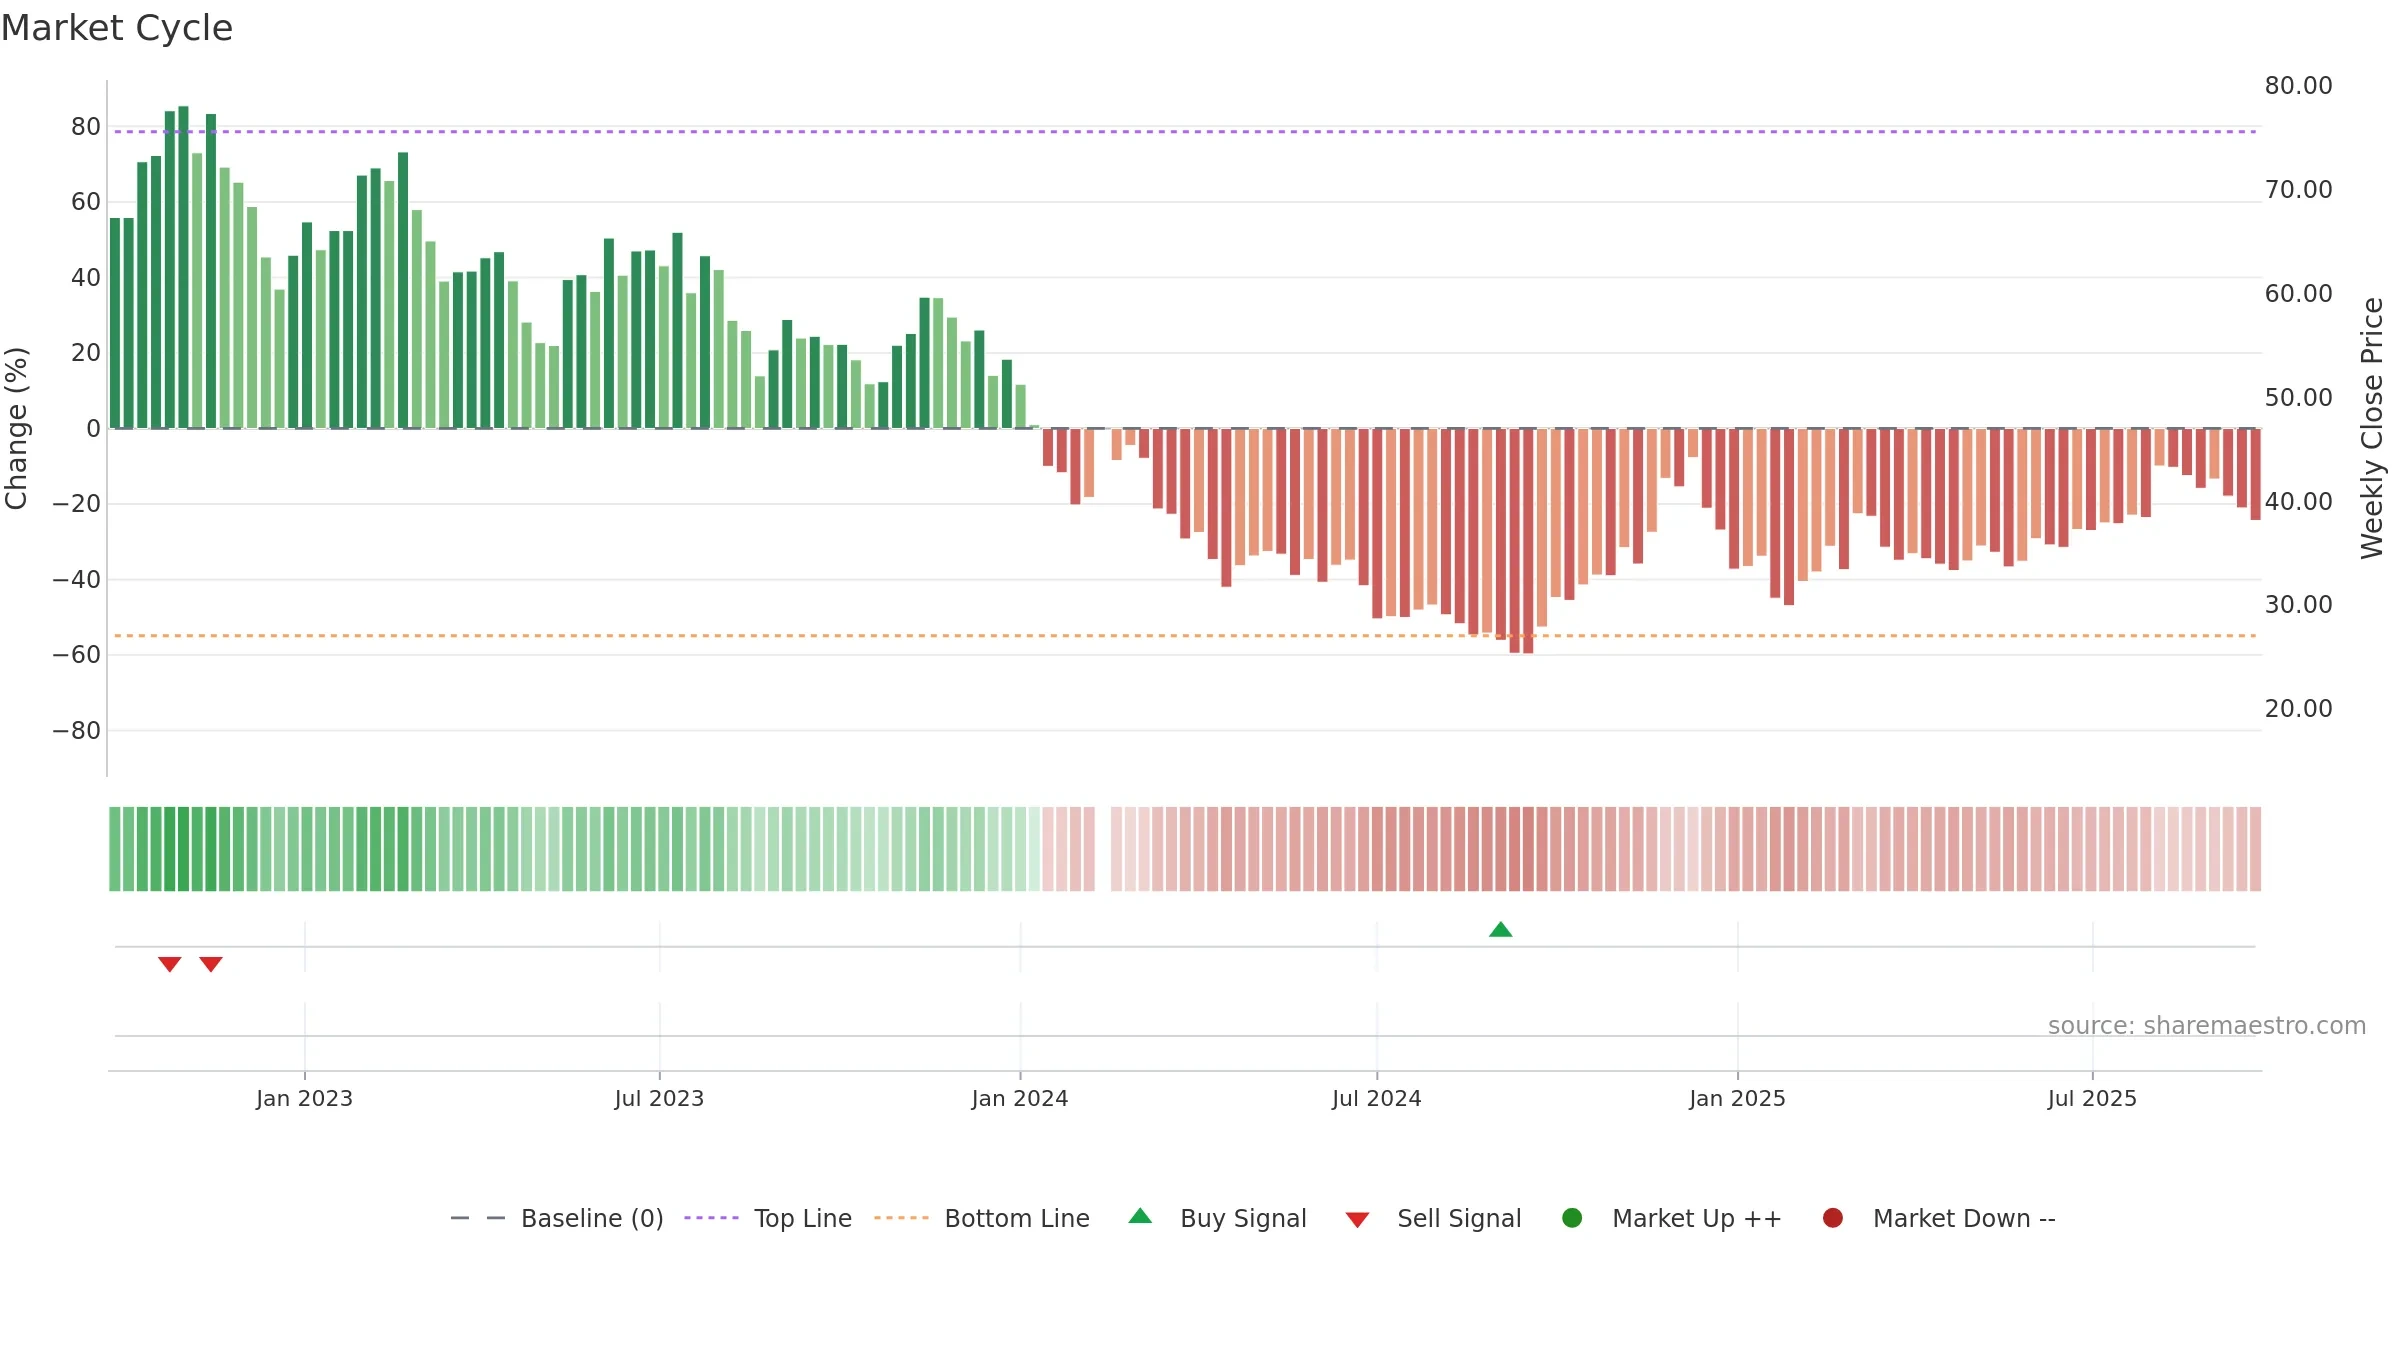Click the −80 label on the change axis
This screenshot has height=1350, width=2400.
tap(77, 731)
